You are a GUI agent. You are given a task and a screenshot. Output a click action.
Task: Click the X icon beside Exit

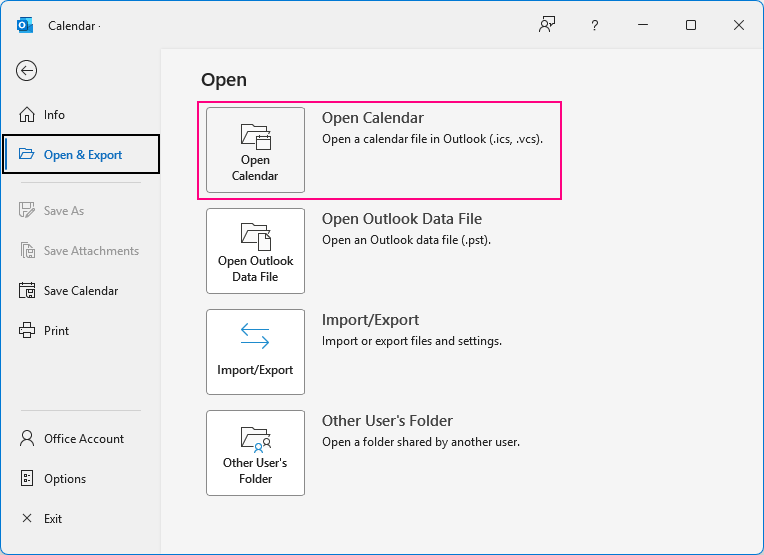(27, 518)
